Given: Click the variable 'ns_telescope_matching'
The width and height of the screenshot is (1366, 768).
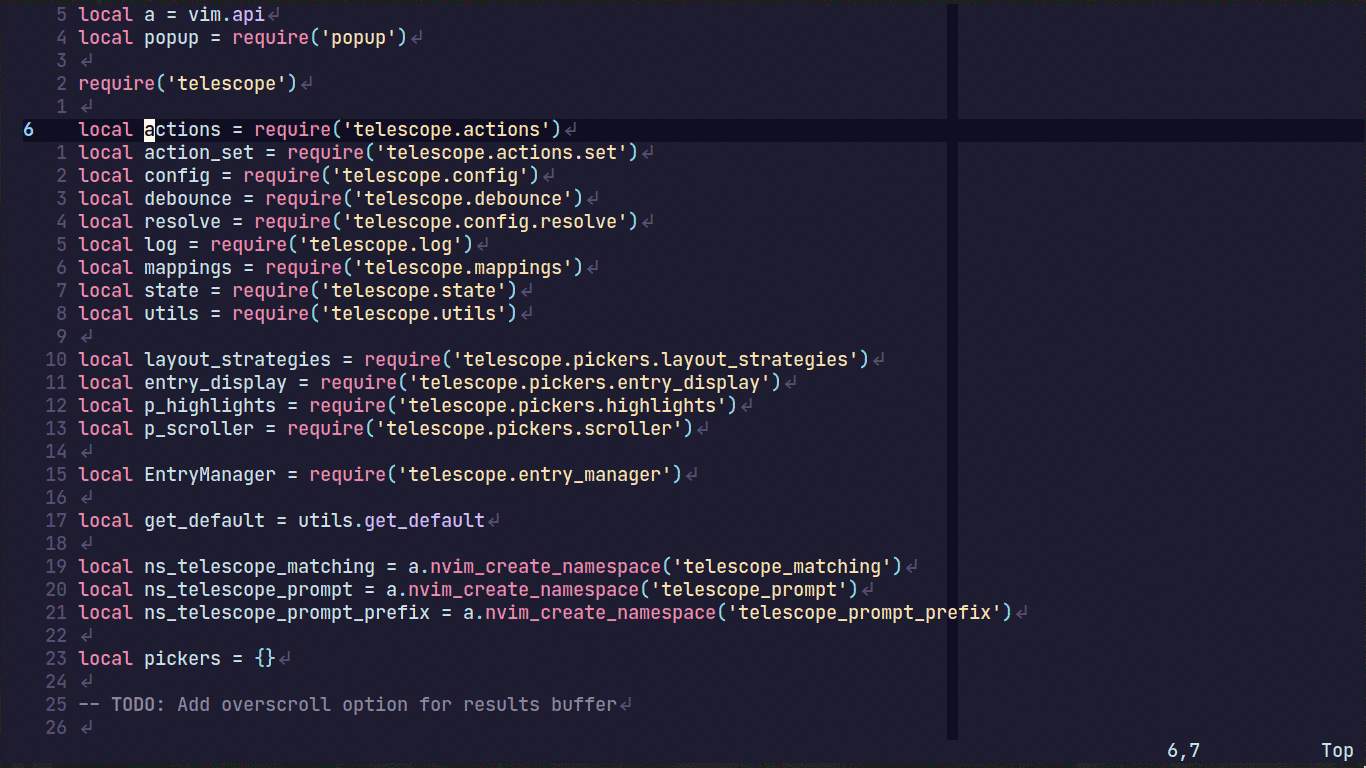Looking at the screenshot, I should pos(259,567).
